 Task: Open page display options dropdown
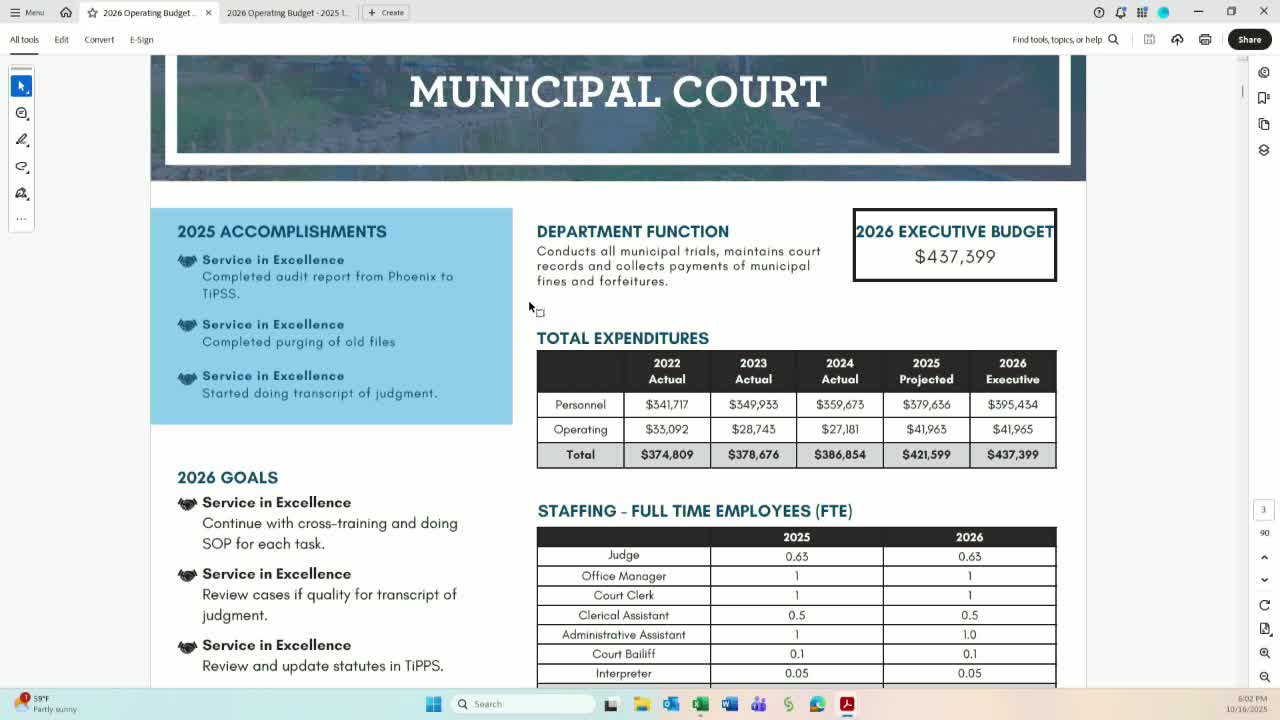tap(1264, 629)
